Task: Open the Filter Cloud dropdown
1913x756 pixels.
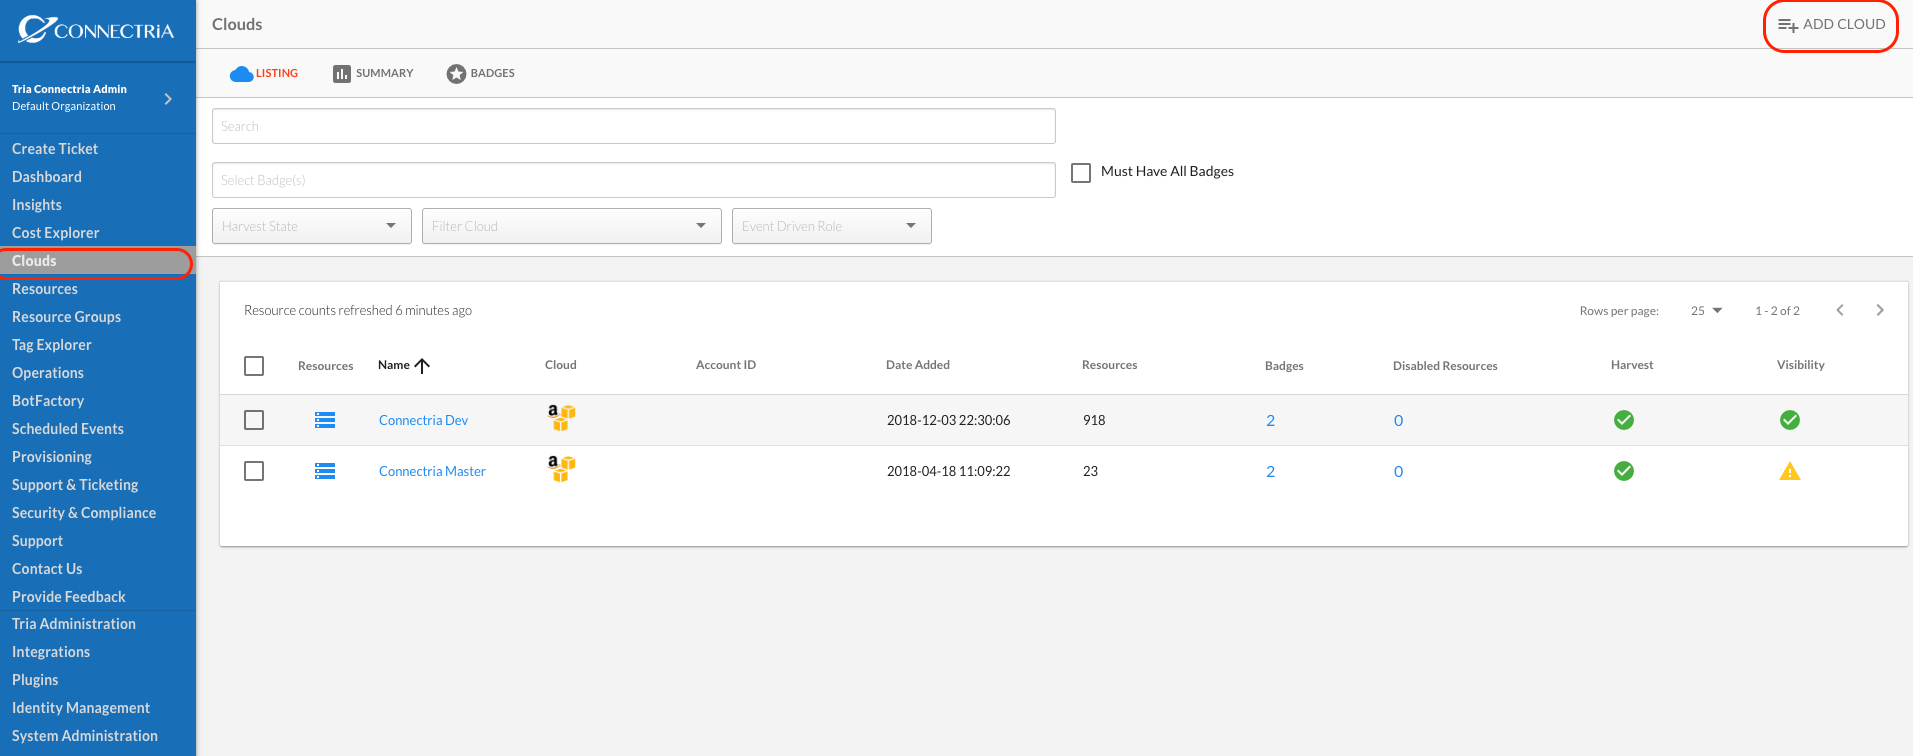Action: tap(571, 226)
